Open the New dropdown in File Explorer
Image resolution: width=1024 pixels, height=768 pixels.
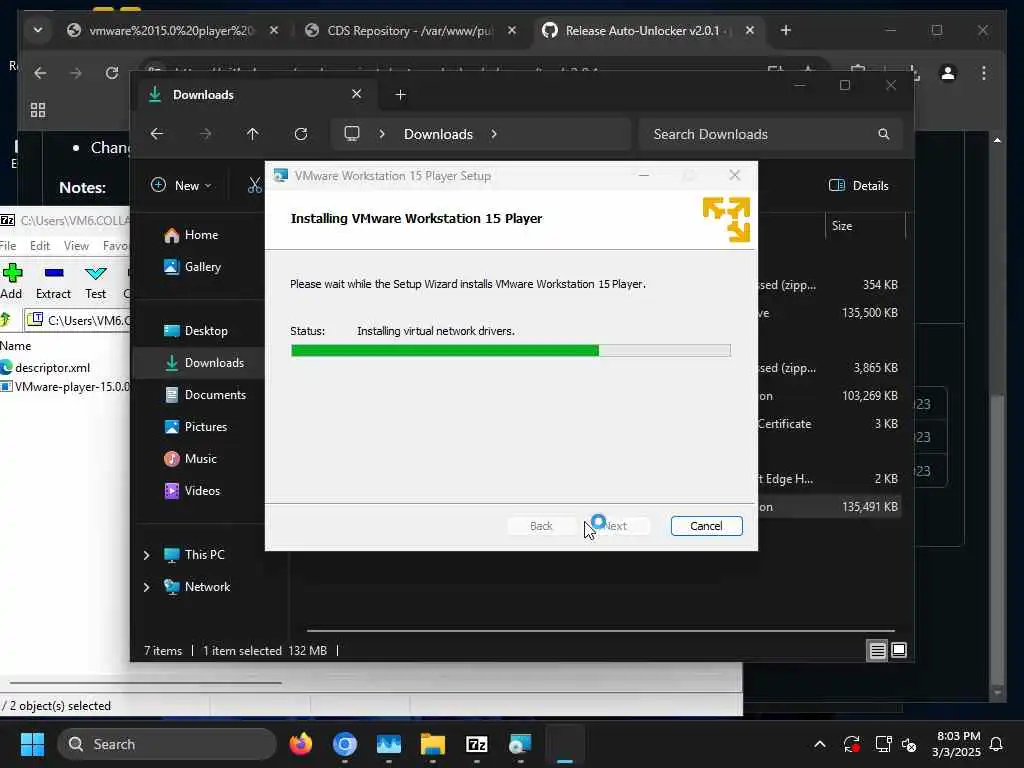182,185
